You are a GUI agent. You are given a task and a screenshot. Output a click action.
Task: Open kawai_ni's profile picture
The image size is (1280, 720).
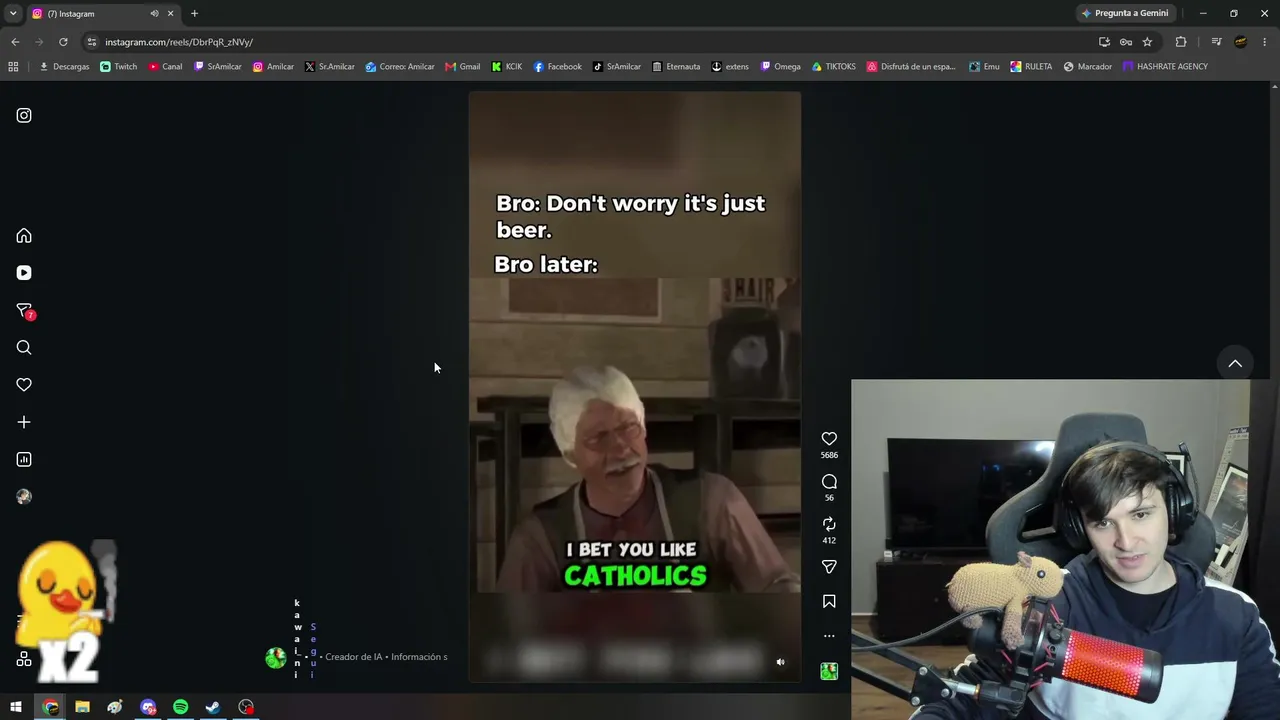(x=276, y=657)
